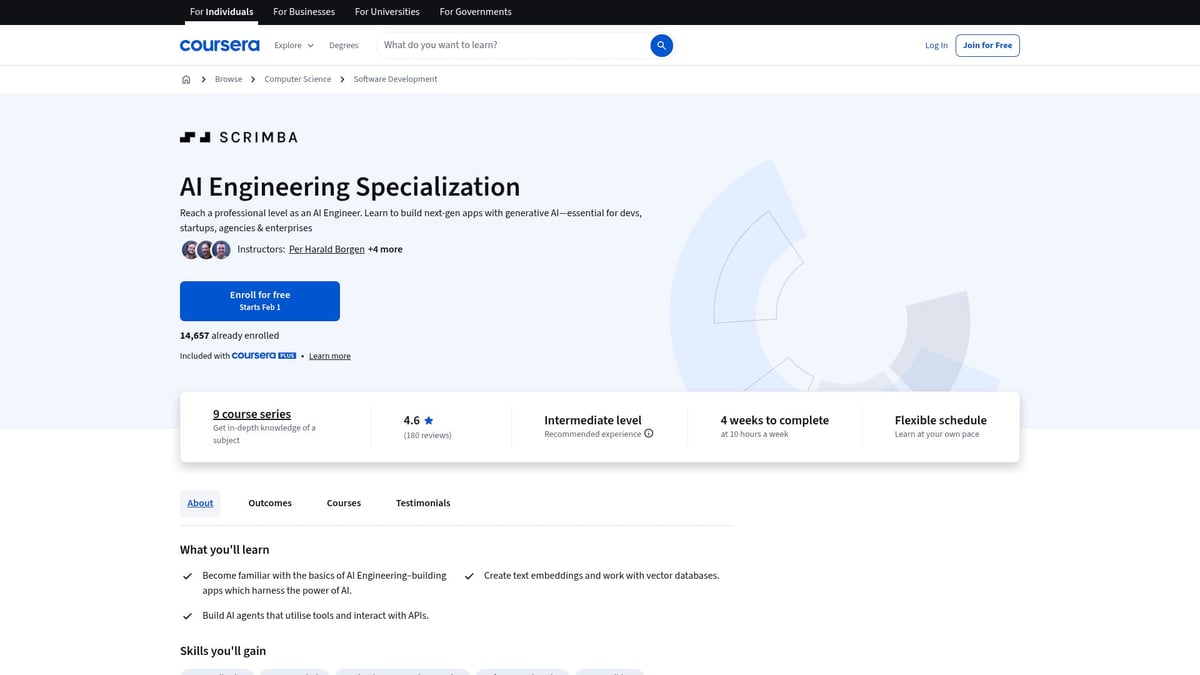Image resolution: width=1200 pixels, height=675 pixels.
Task: Click the Skills you'll gain heading
Action: pyautogui.click(x=223, y=651)
